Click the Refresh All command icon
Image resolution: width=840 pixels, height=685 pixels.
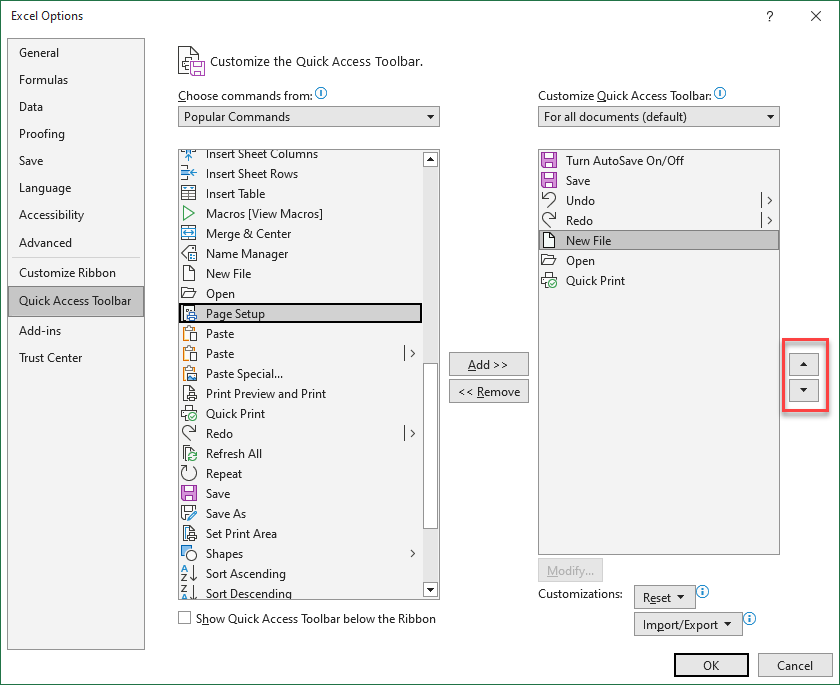pos(189,453)
